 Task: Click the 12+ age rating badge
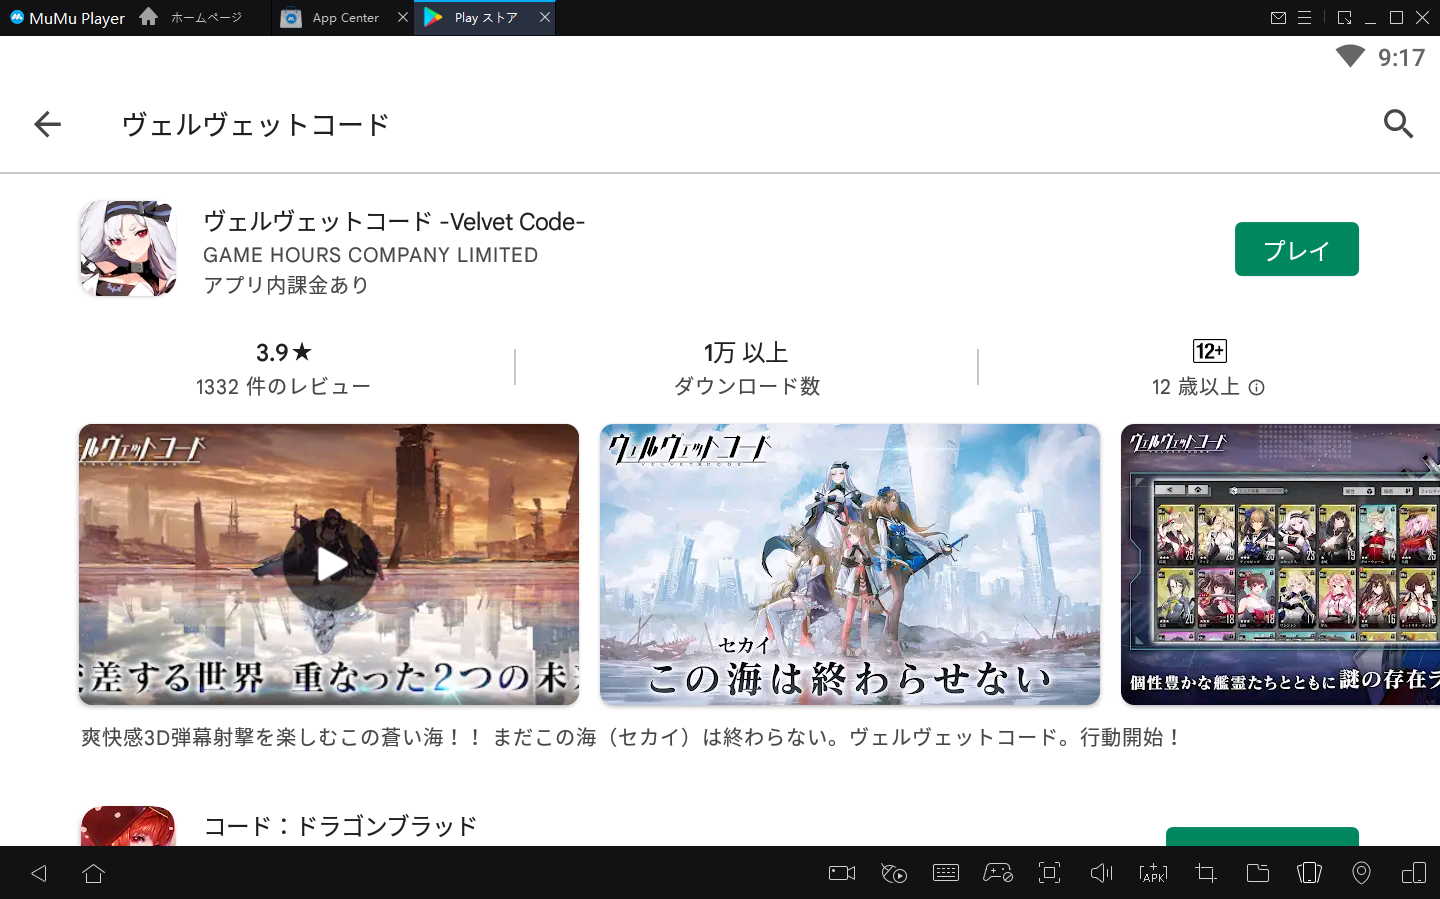point(1210,351)
